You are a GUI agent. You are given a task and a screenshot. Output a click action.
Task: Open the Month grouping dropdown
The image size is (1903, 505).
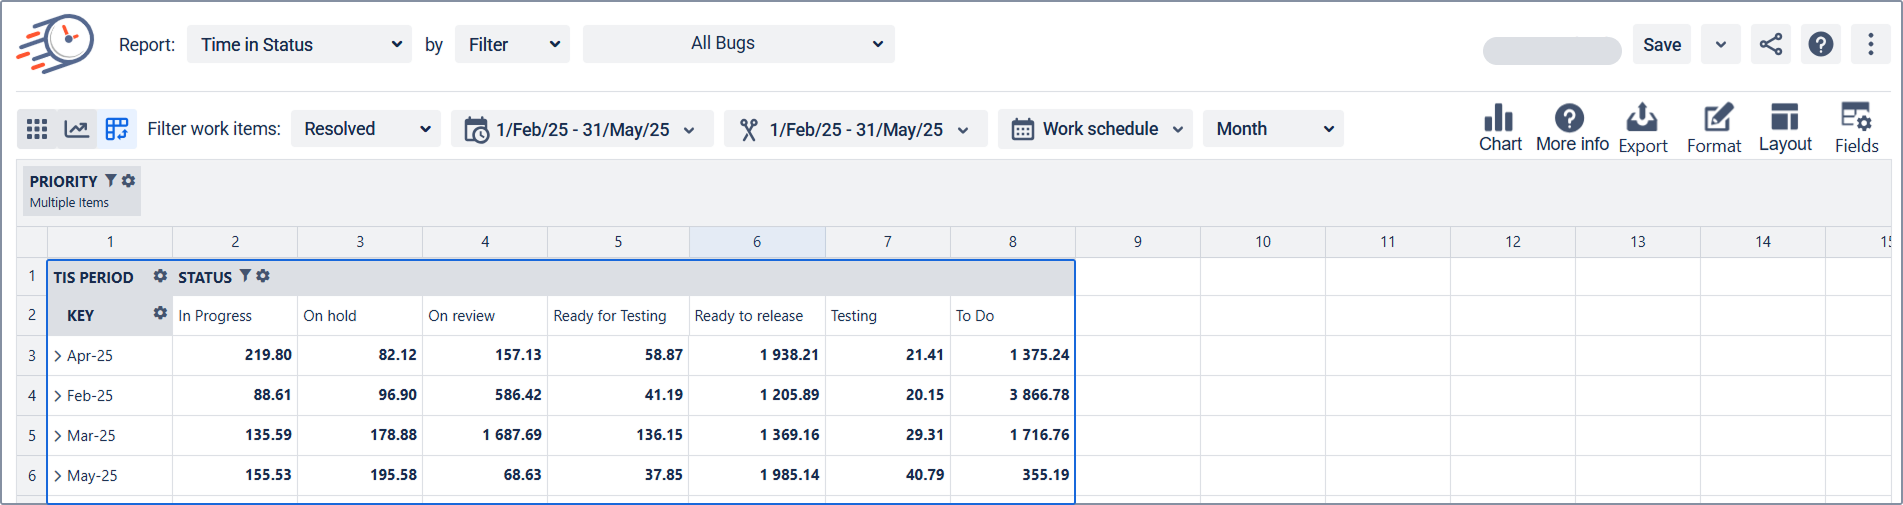pos(1273,129)
